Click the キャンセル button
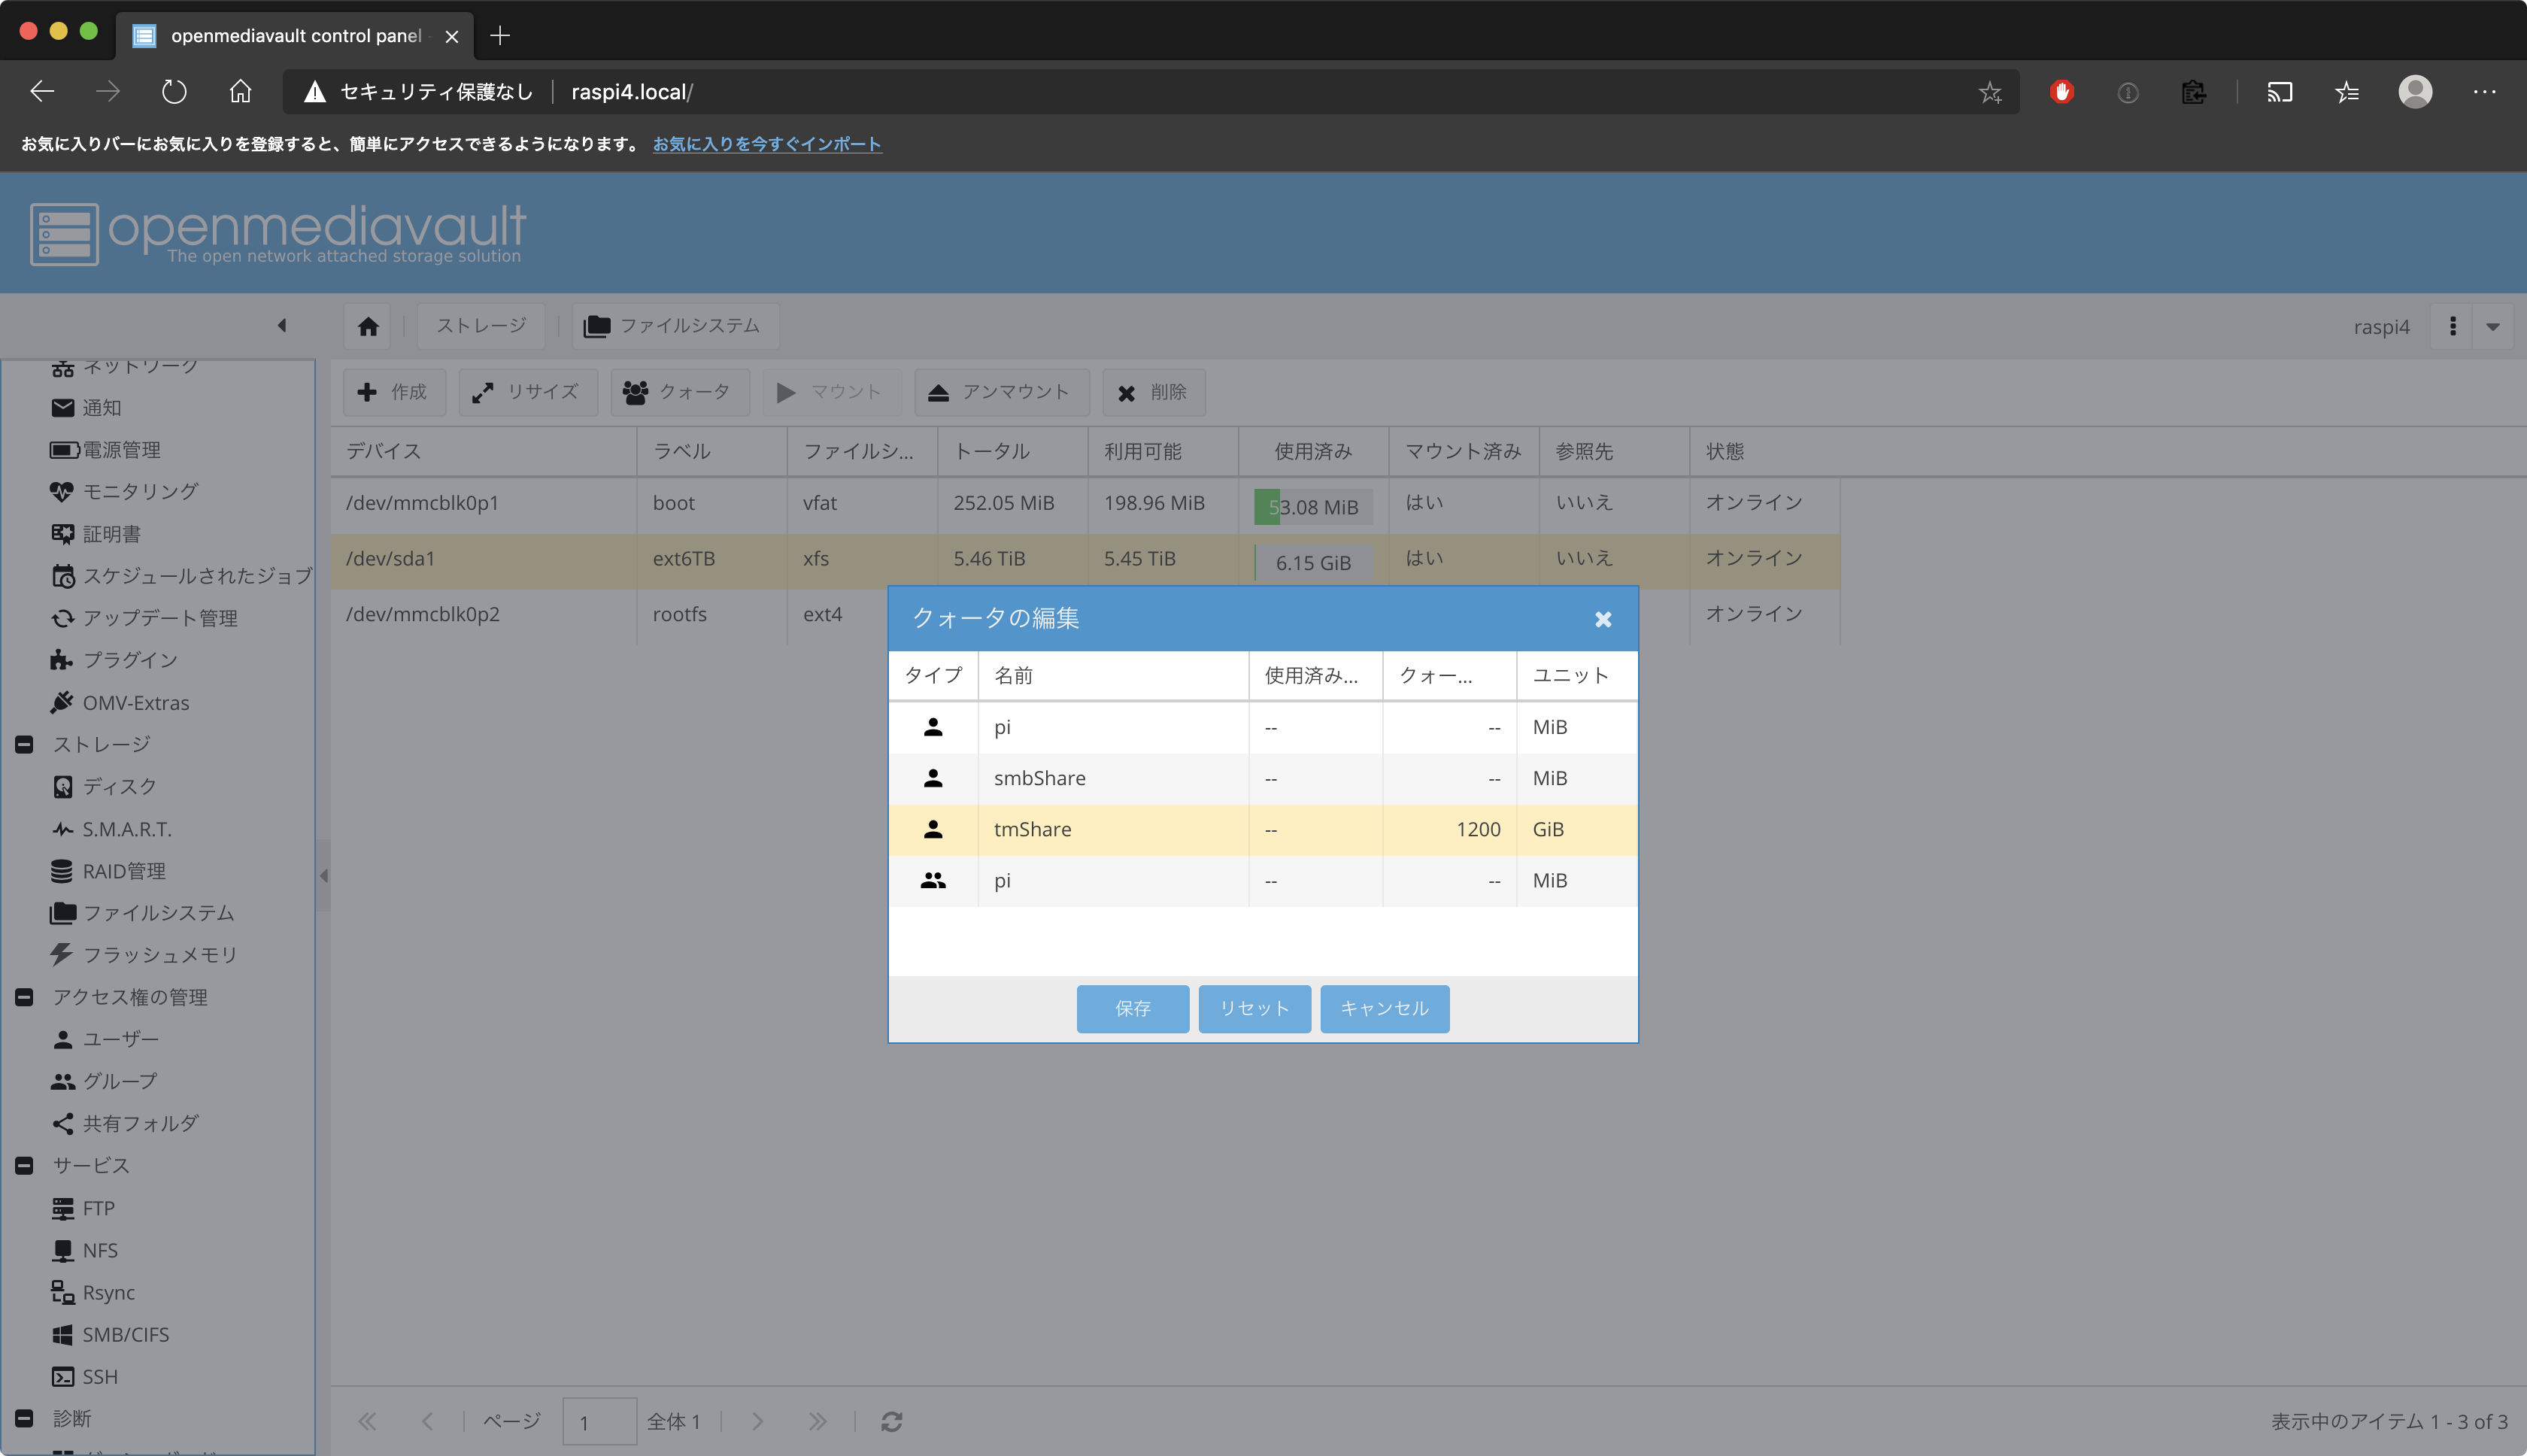The height and width of the screenshot is (1456, 2527). (x=1384, y=1008)
